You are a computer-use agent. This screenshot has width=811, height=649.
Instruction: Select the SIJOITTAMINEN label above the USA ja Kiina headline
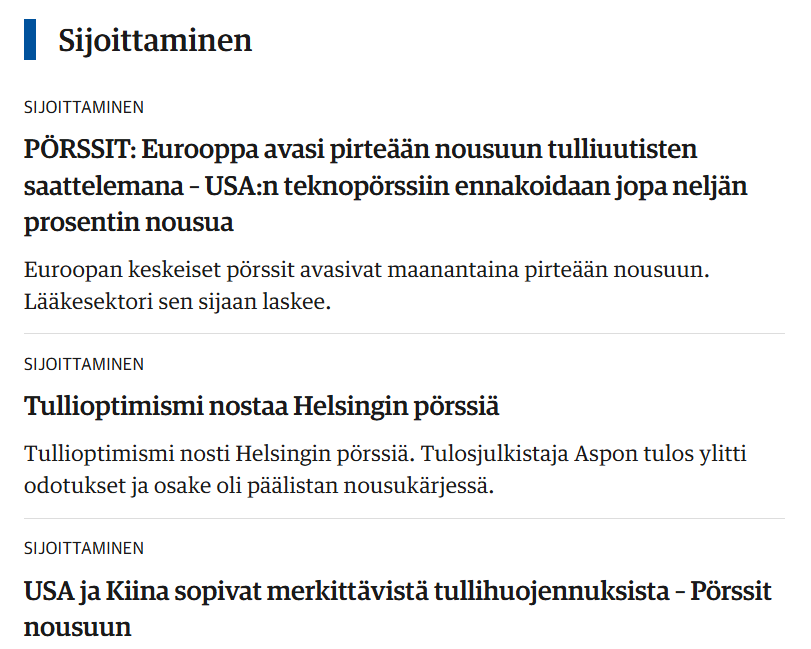point(84,548)
